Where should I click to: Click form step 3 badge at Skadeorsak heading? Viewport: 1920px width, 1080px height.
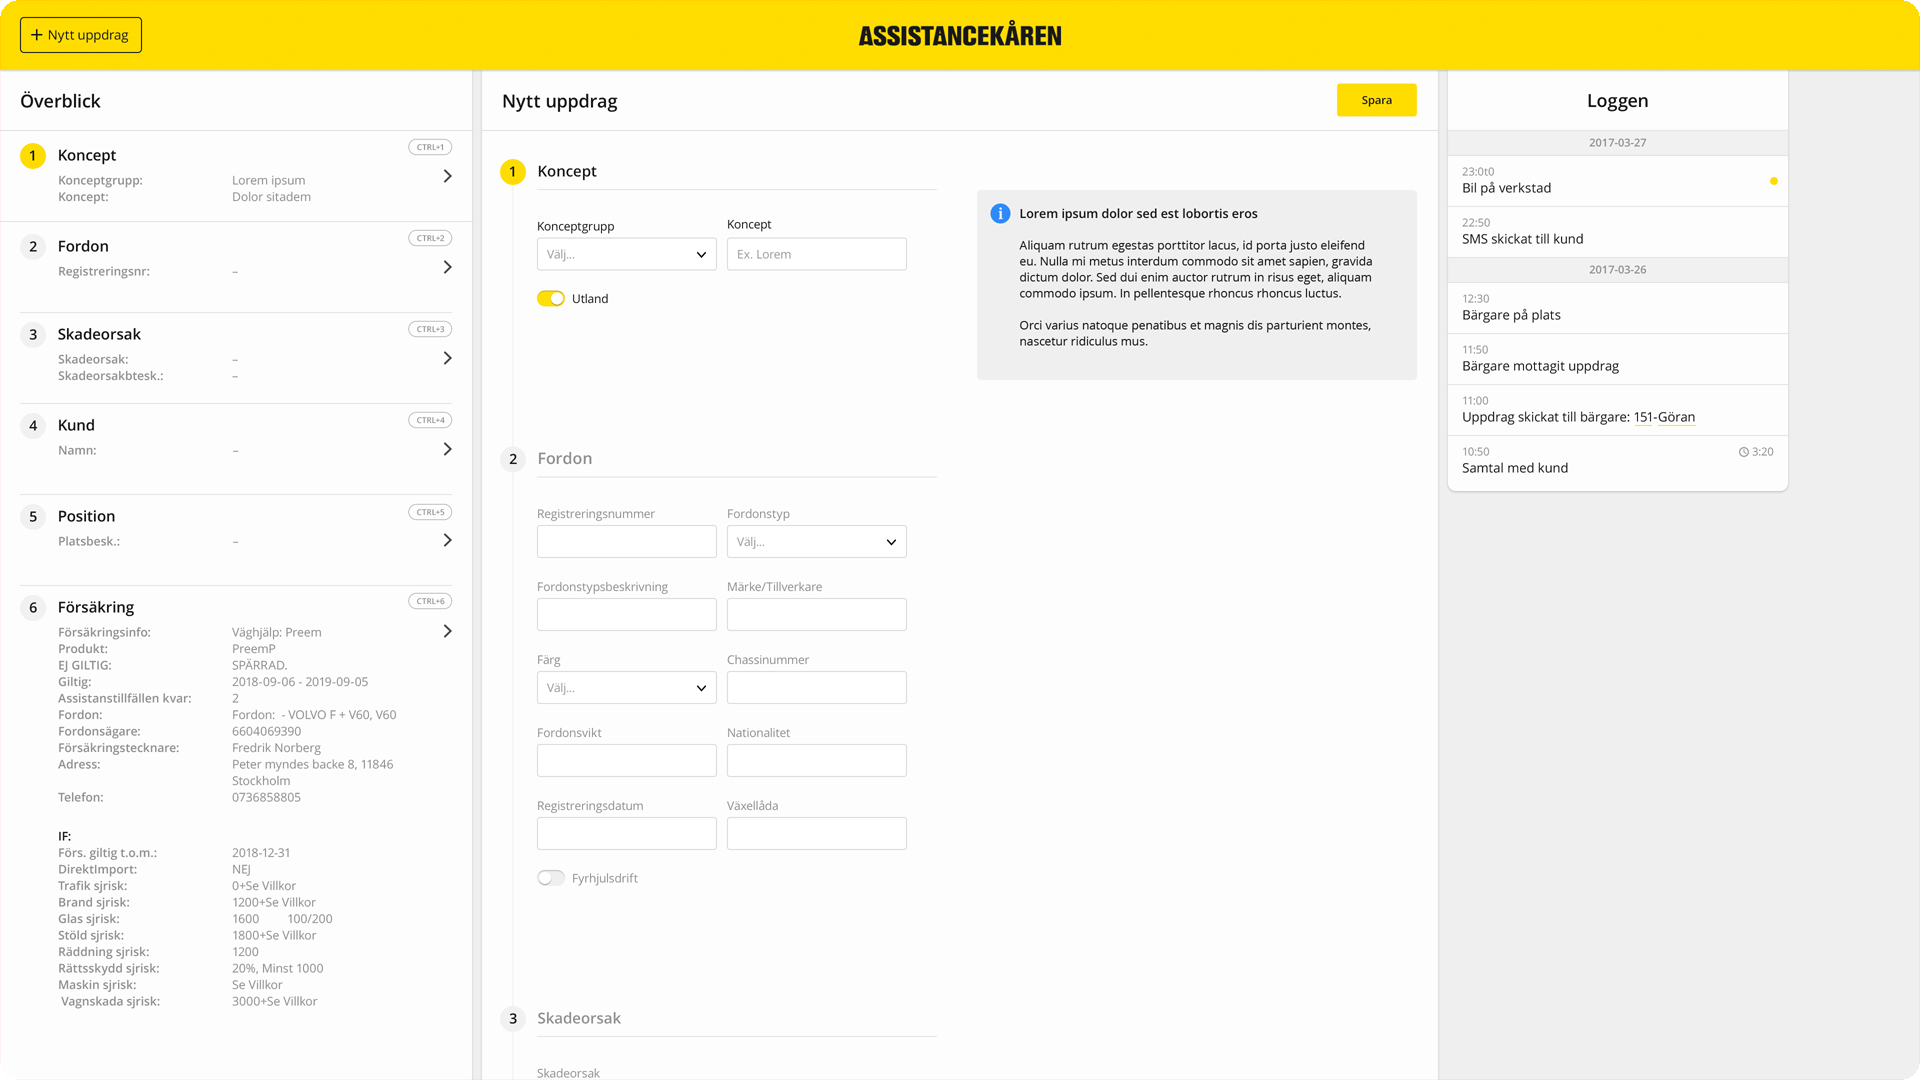pyautogui.click(x=513, y=1018)
